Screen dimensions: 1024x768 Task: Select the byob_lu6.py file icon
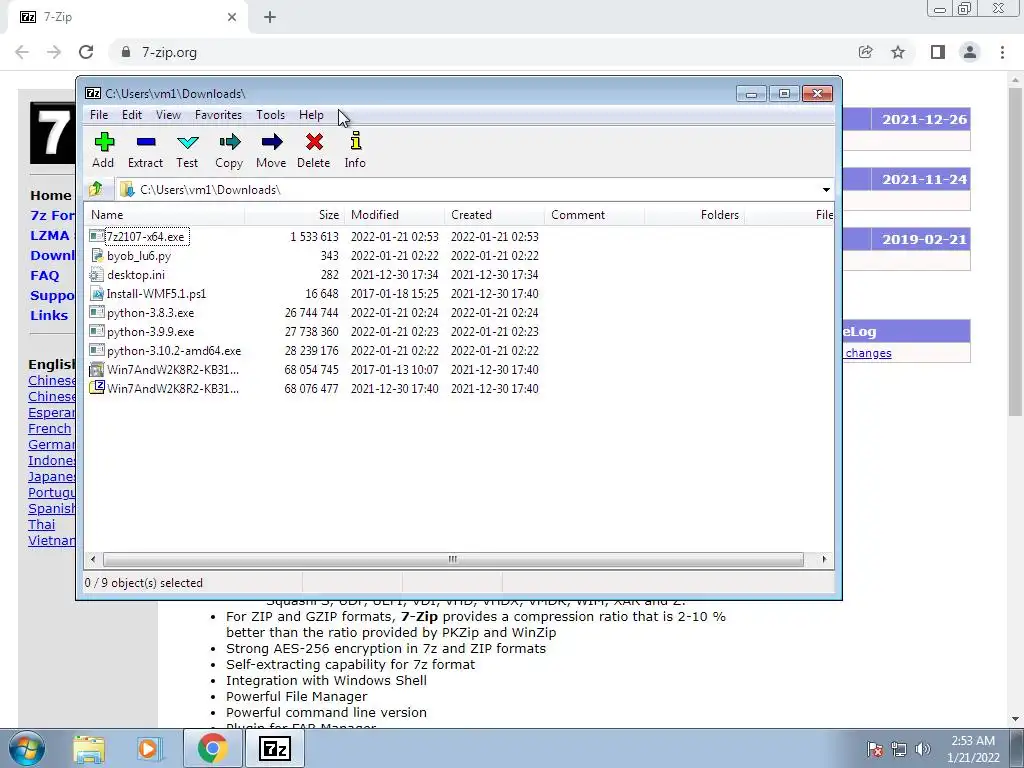pyautogui.click(x=97, y=255)
